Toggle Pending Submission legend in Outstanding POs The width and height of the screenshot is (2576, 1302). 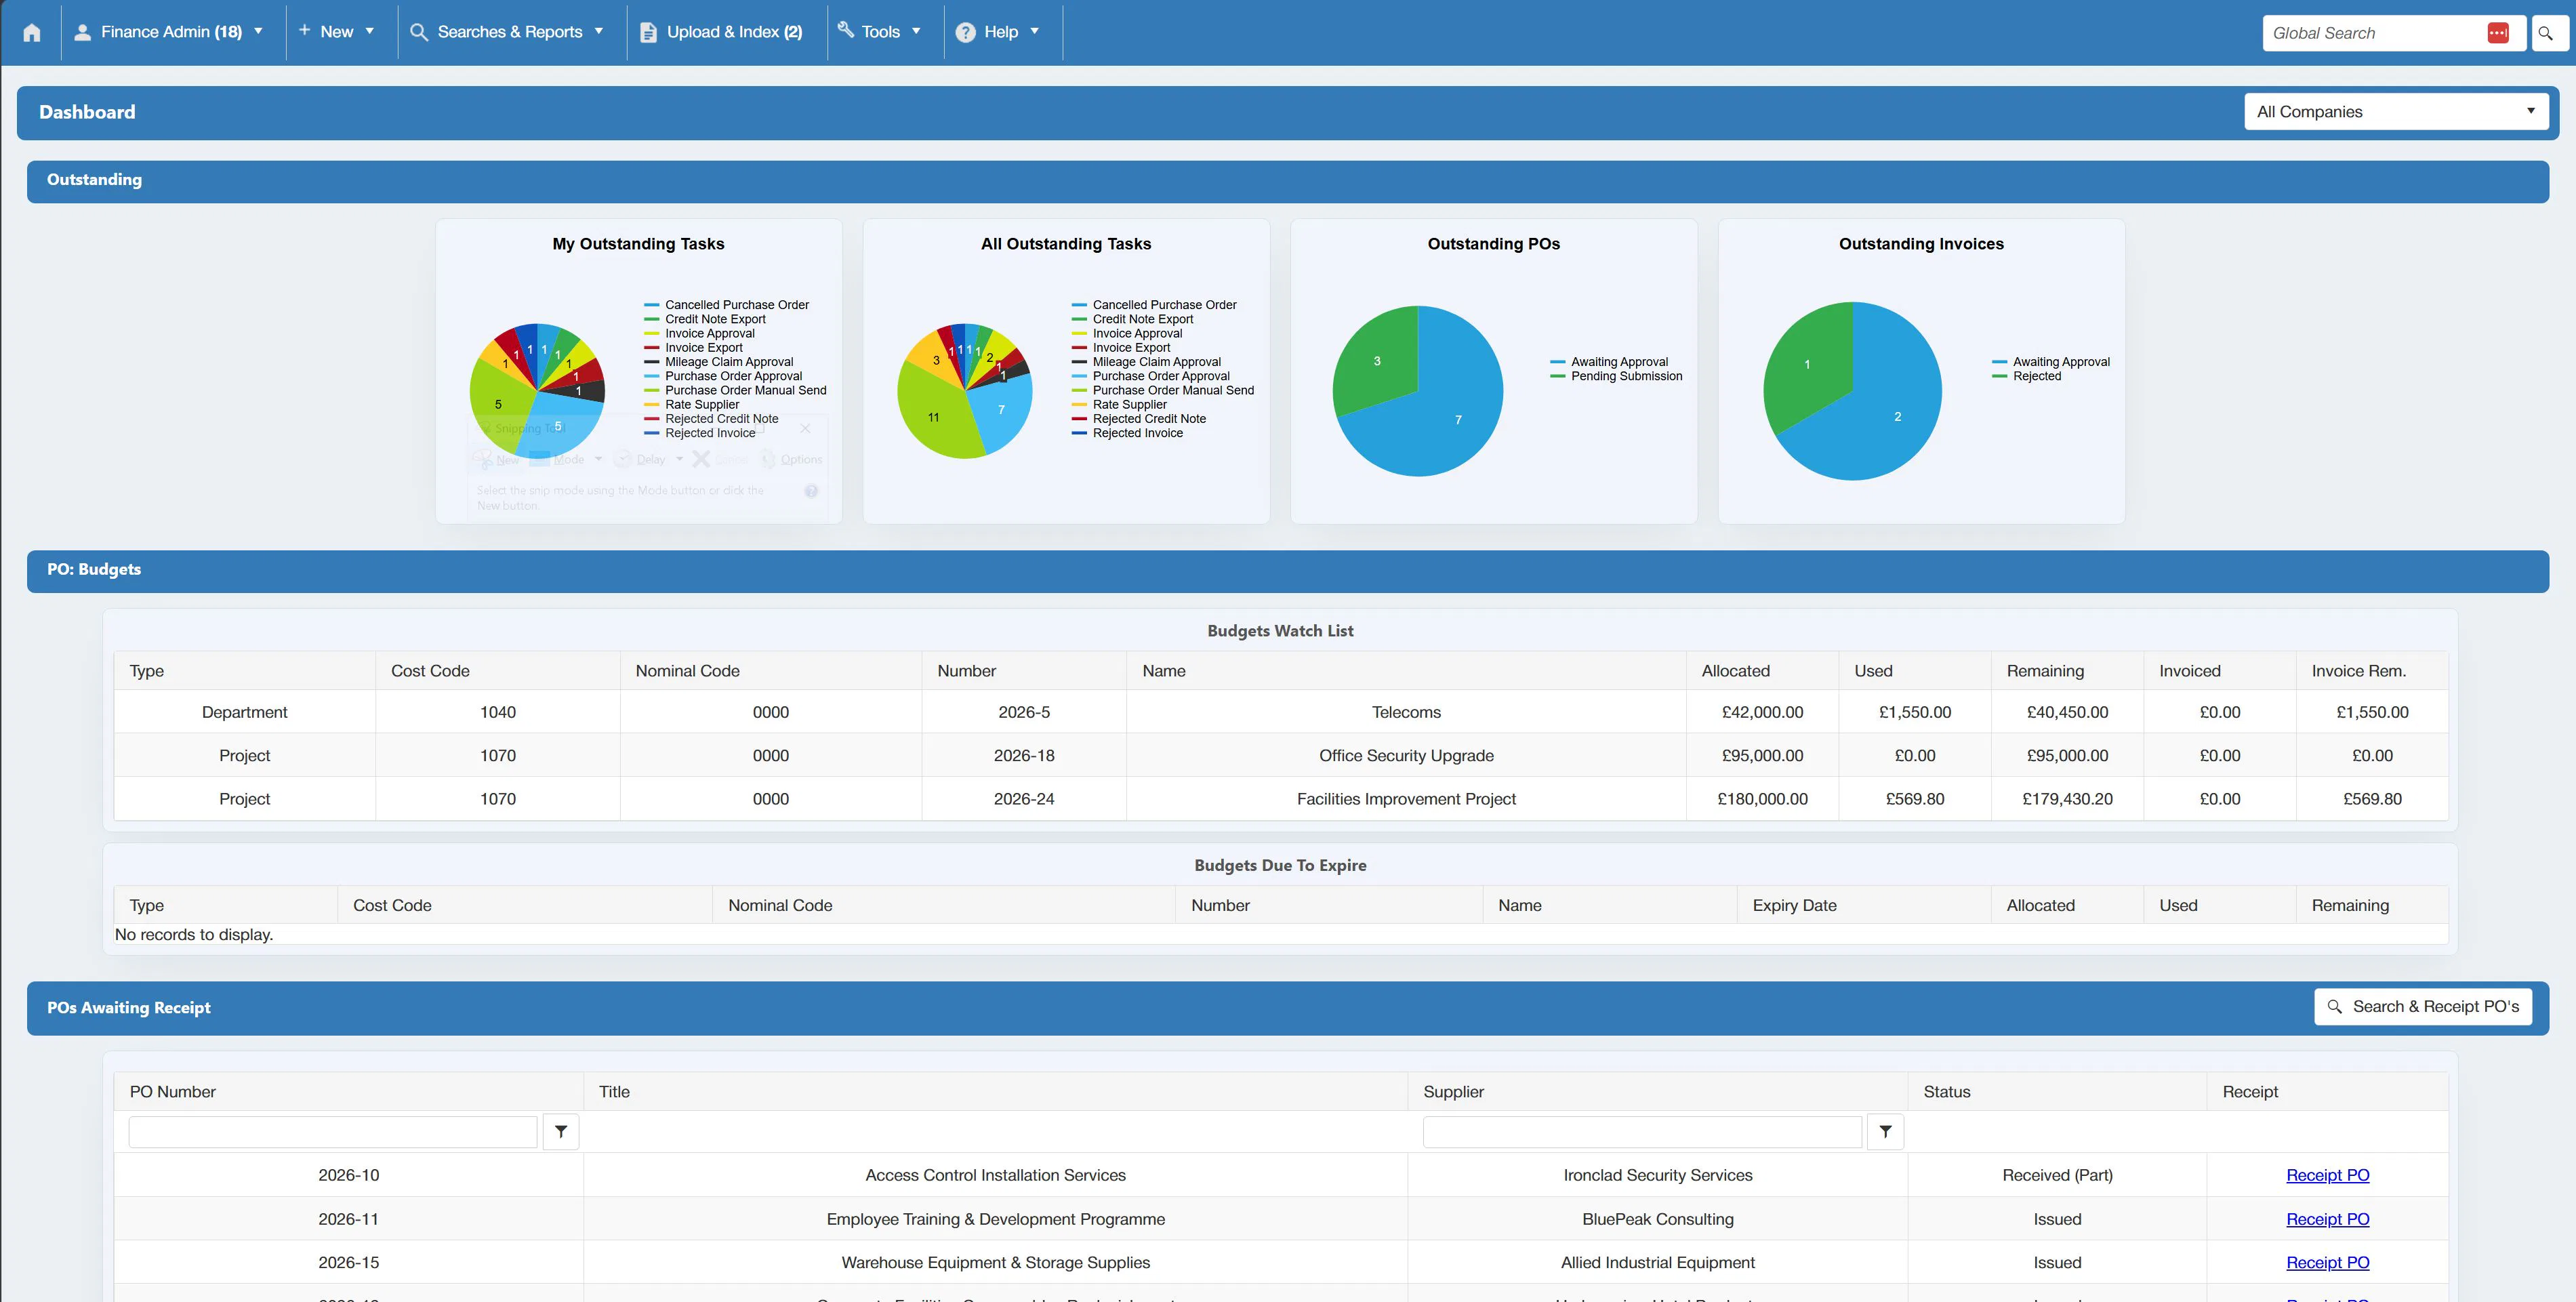click(x=1617, y=376)
